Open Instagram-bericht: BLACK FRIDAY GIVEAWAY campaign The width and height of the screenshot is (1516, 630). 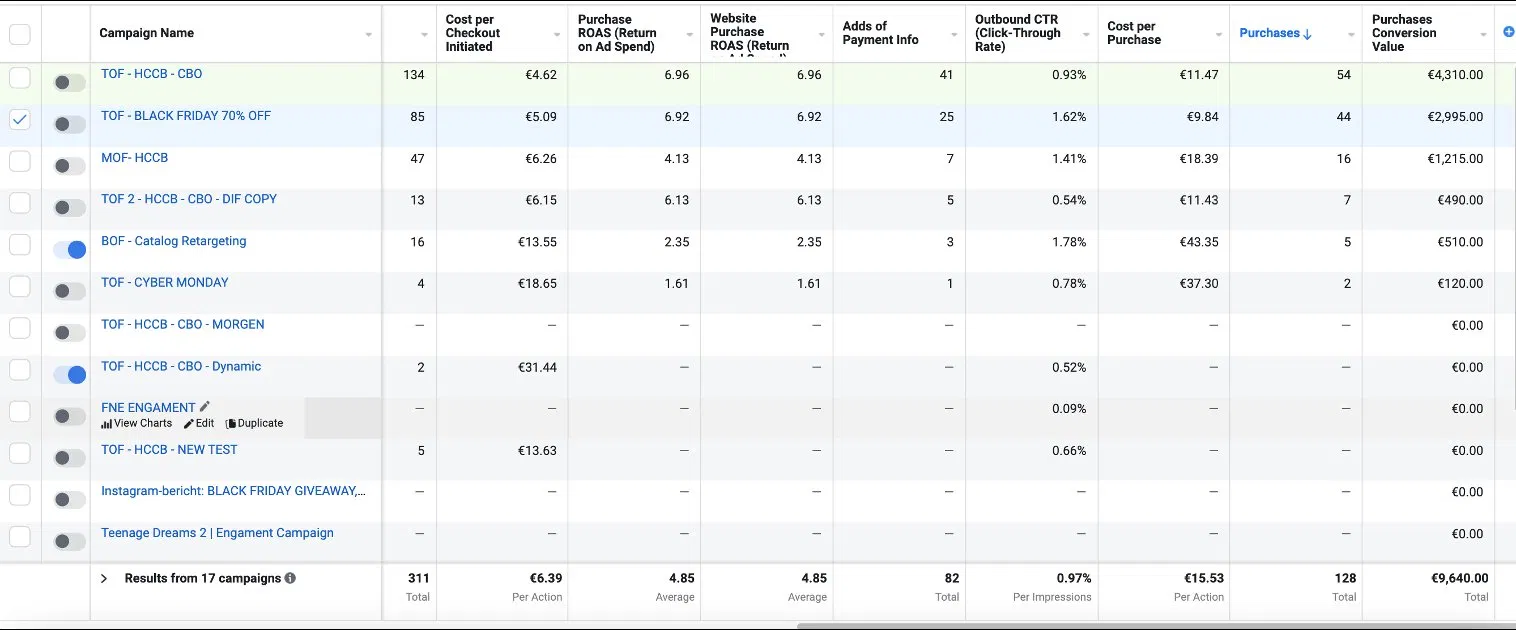pos(233,491)
